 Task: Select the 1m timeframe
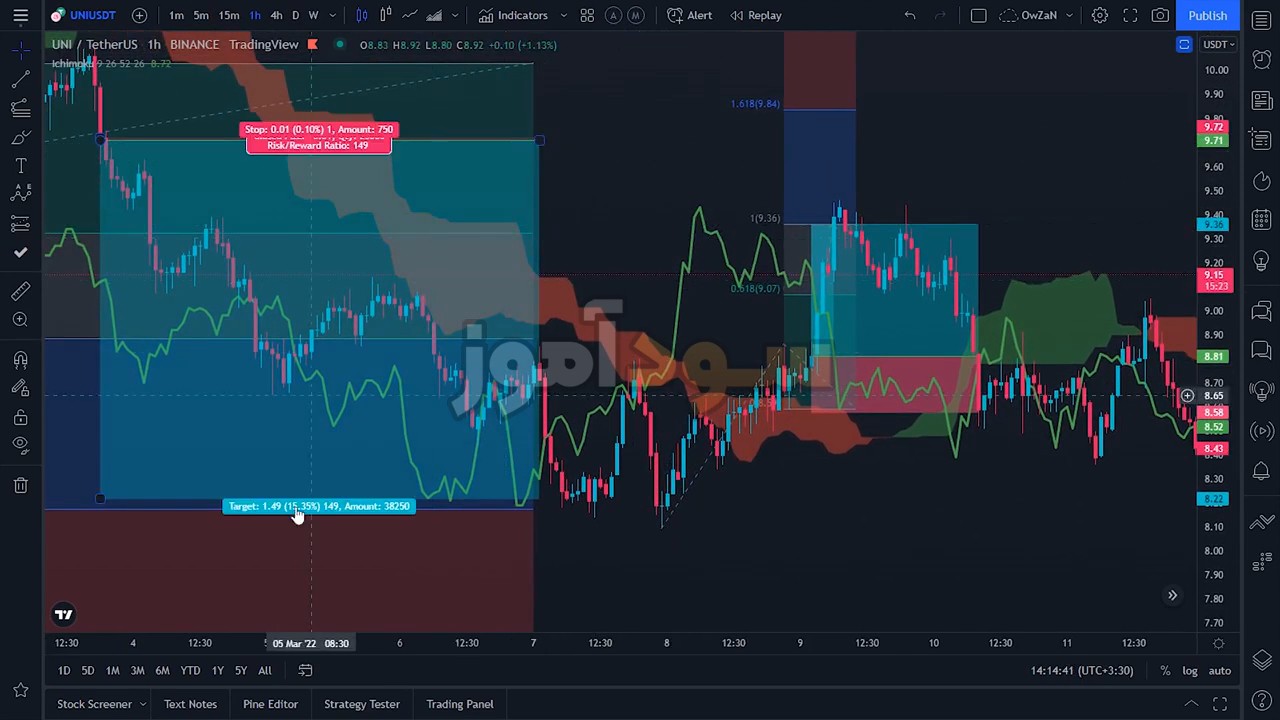(176, 15)
